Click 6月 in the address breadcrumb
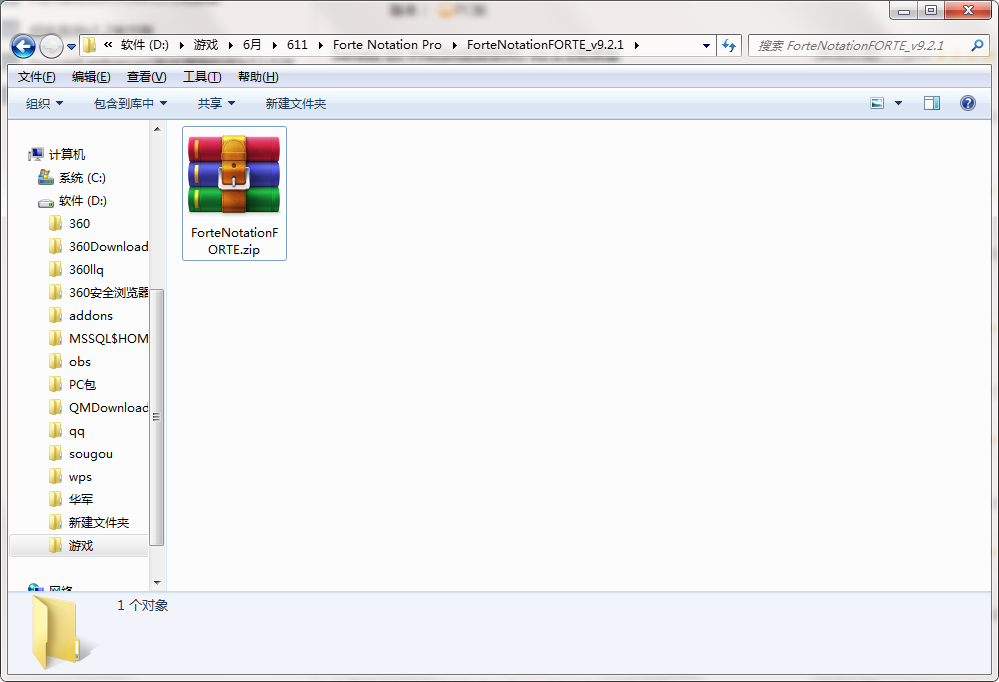The height and width of the screenshot is (682, 999). [x=252, y=45]
